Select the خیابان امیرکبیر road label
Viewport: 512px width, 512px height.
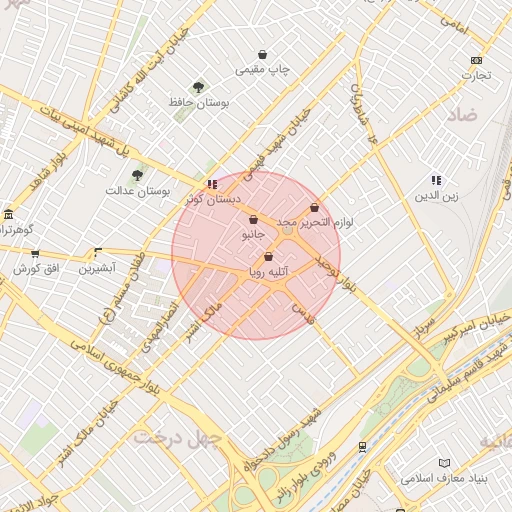pos(477,327)
